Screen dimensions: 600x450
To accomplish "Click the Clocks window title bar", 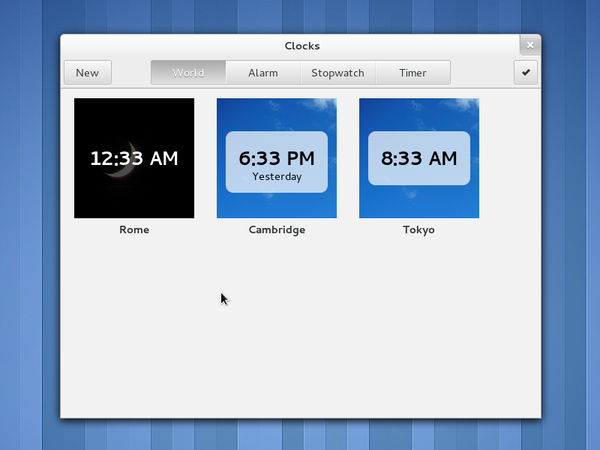I will click(300, 45).
